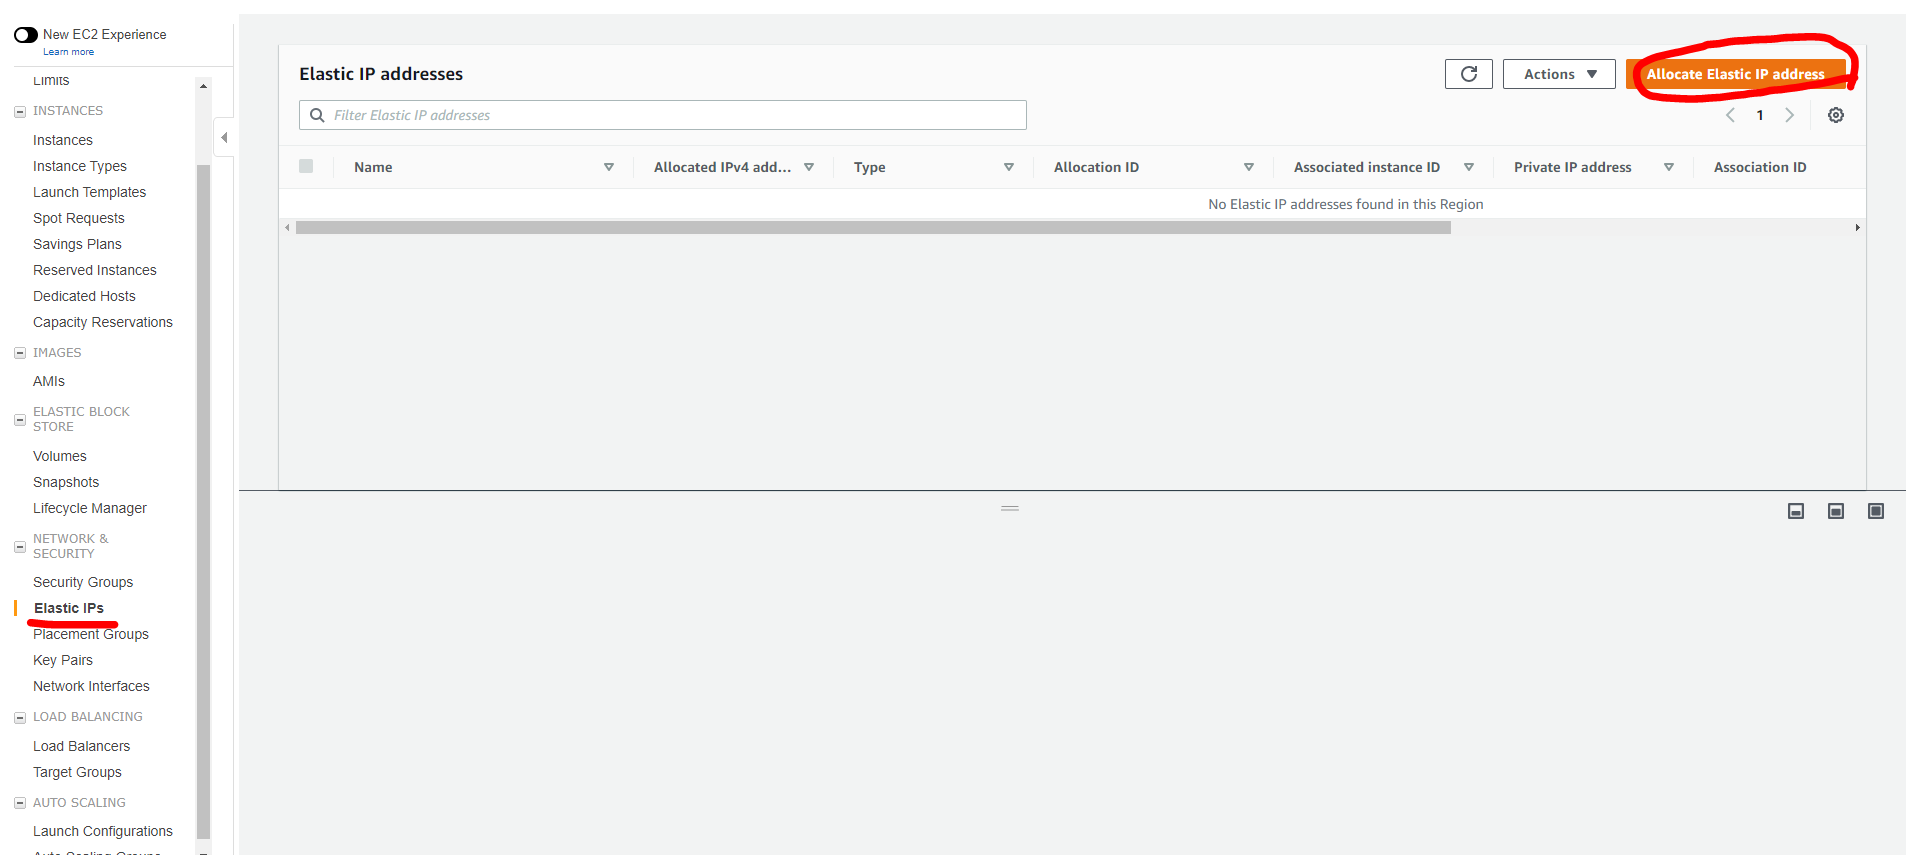
Task: Go to the next results page
Action: 1790,115
